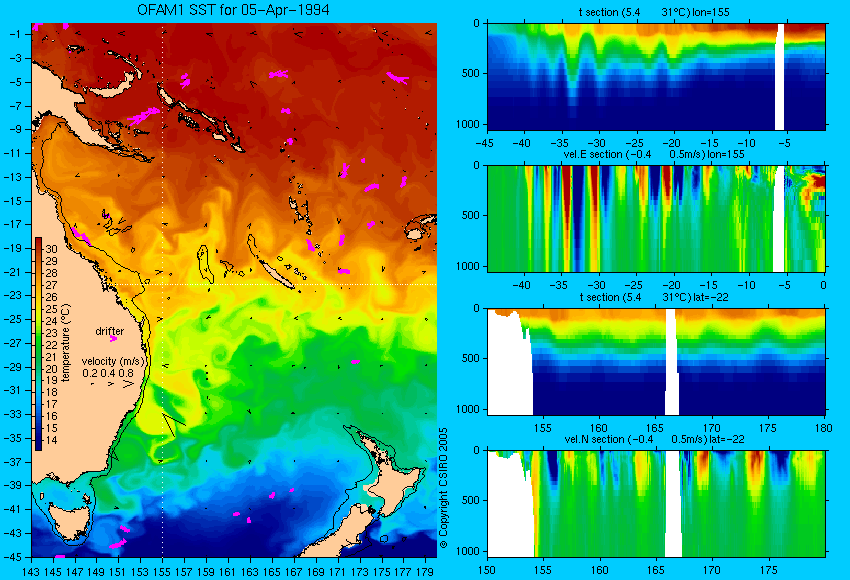Click the 'vel.N section (-0.4 0.5m/s) lat=-22' title

click(654, 439)
